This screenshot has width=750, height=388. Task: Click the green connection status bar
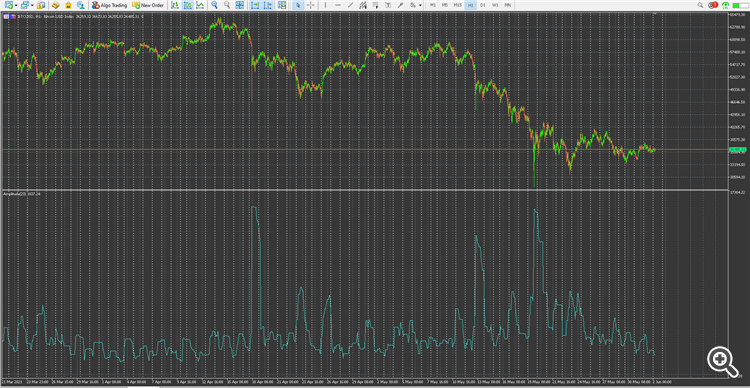(x=739, y=5)
